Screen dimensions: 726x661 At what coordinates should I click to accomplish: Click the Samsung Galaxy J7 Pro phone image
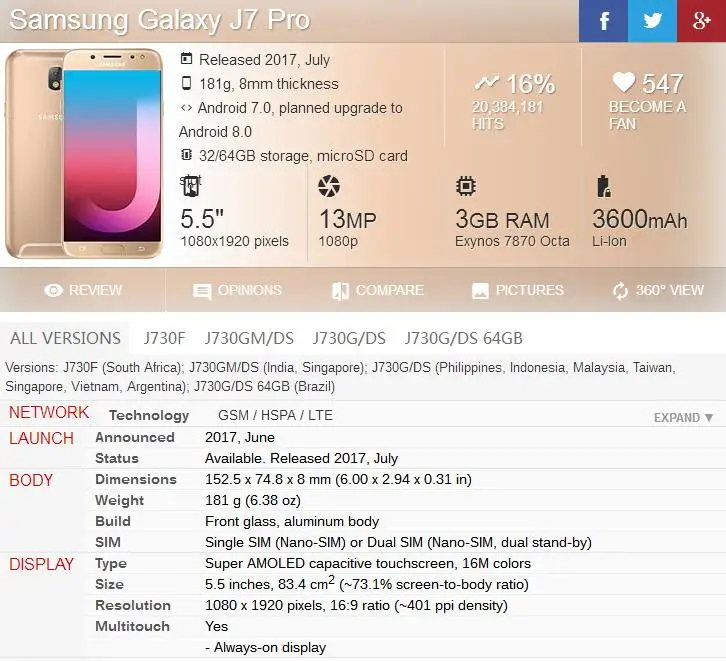coord(84,154)
